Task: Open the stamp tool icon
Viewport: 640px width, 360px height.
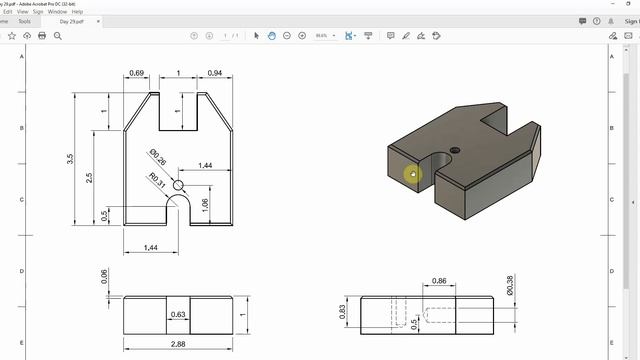Action: 436,36
